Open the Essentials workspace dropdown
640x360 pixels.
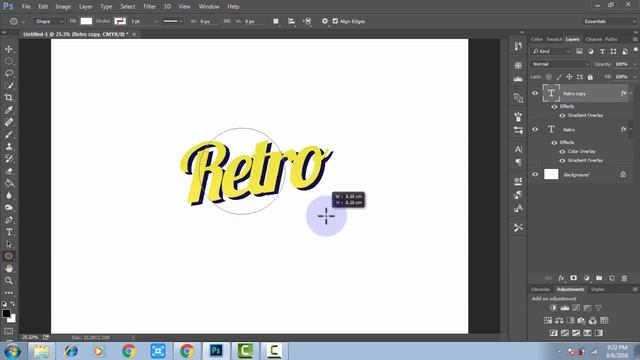[x=609, y=21]
